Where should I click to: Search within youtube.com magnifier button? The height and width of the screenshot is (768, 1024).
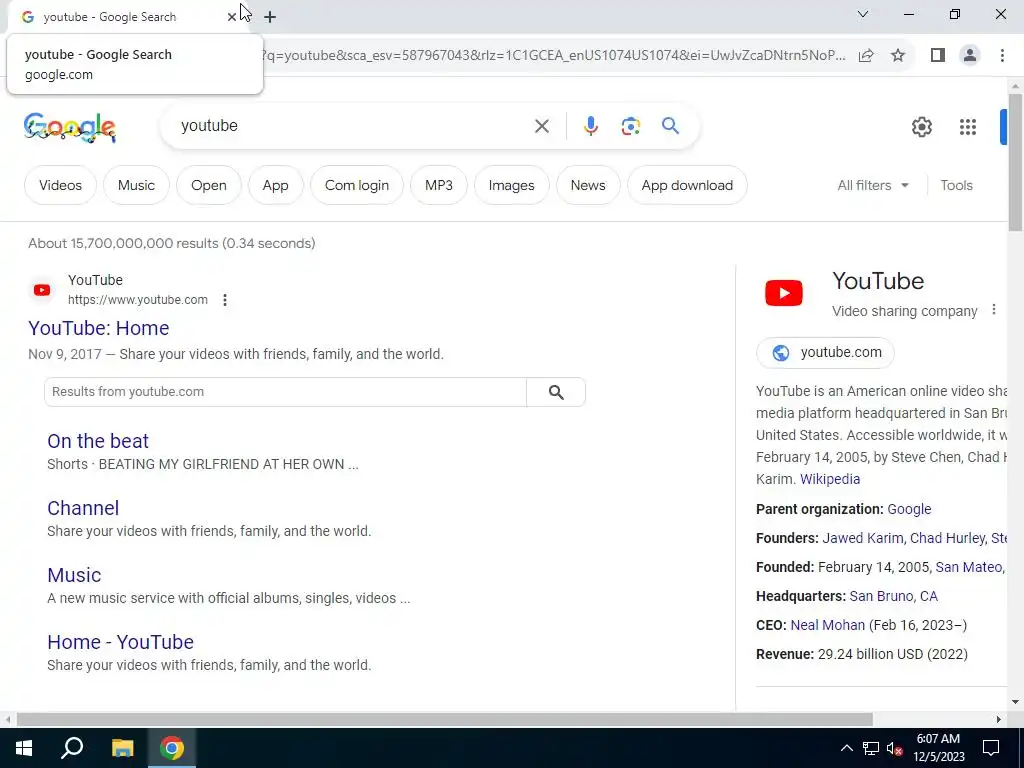click(556, 392)
